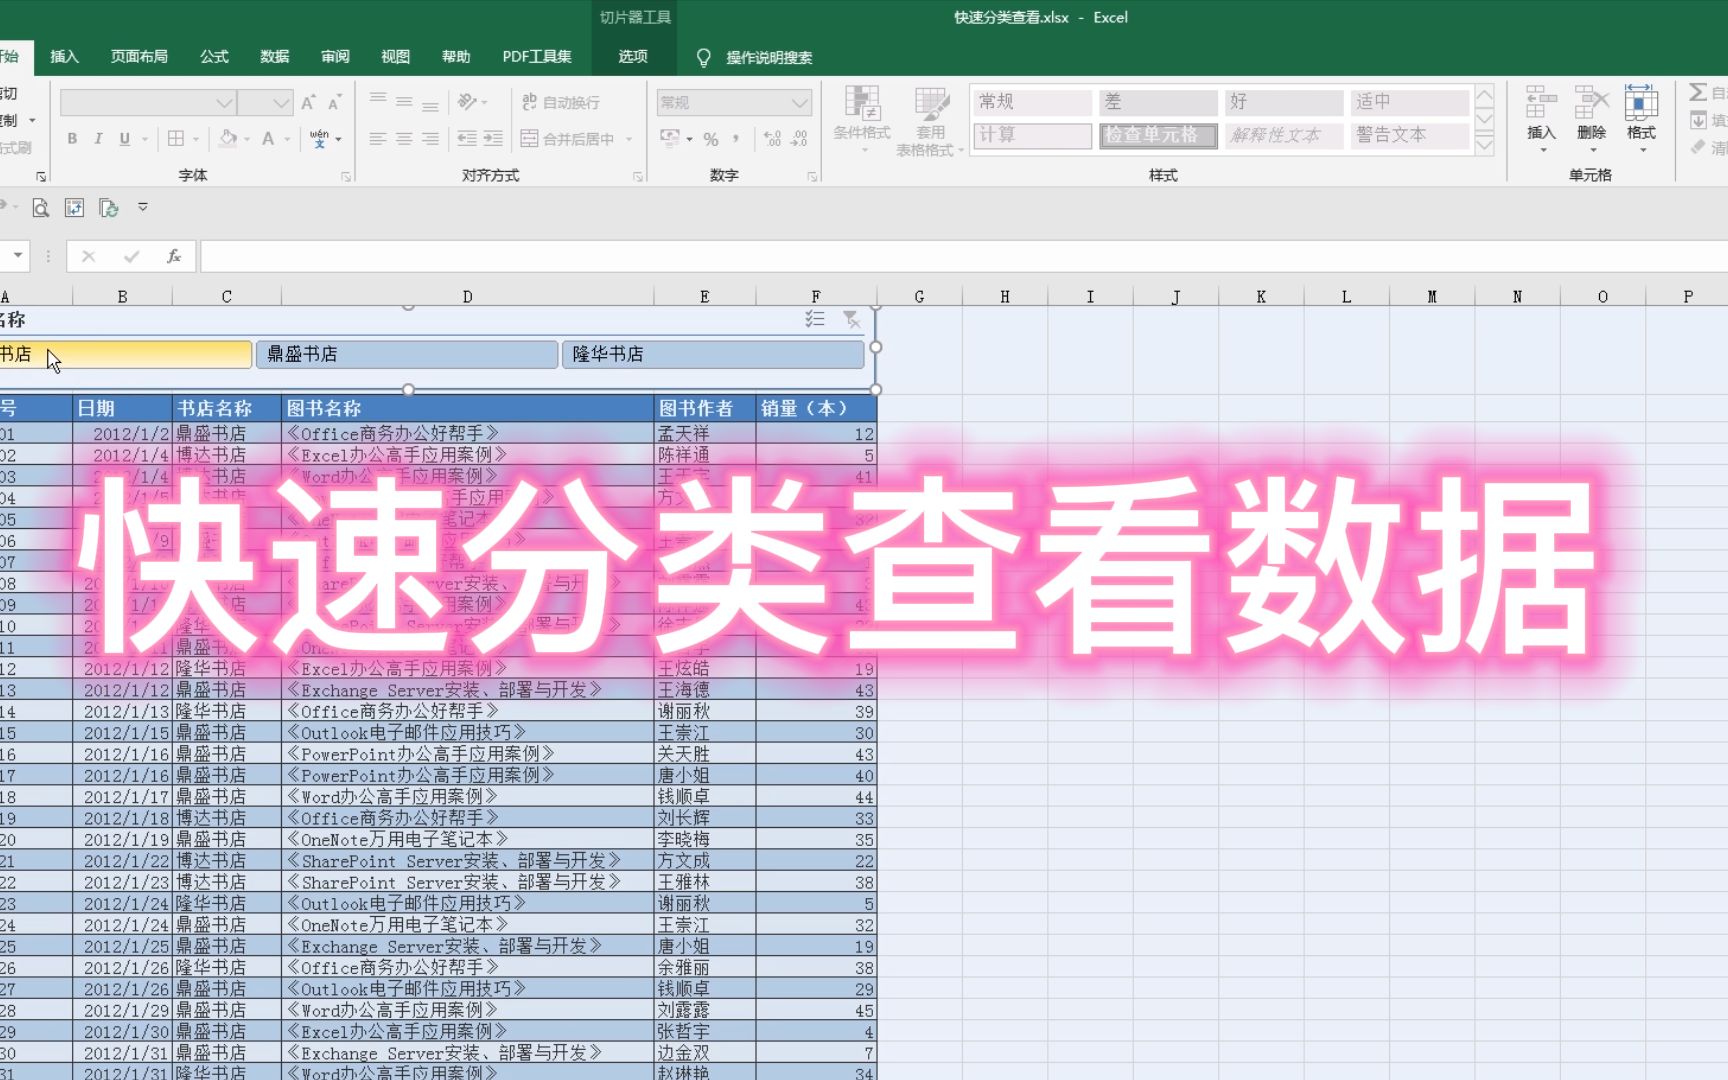1728x1080 pixels.
Task: Open the quick access toolbar customize arrow
Action: click(x=143, y=207)
